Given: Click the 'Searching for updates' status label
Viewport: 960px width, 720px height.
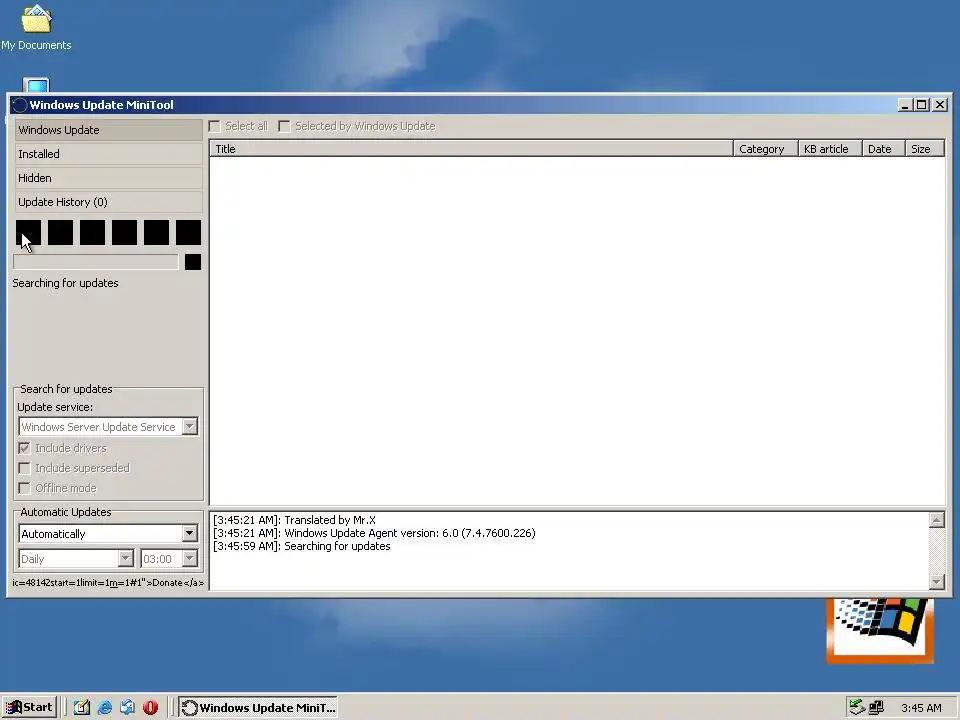Looking at the screenshot, I should point(66,283).
